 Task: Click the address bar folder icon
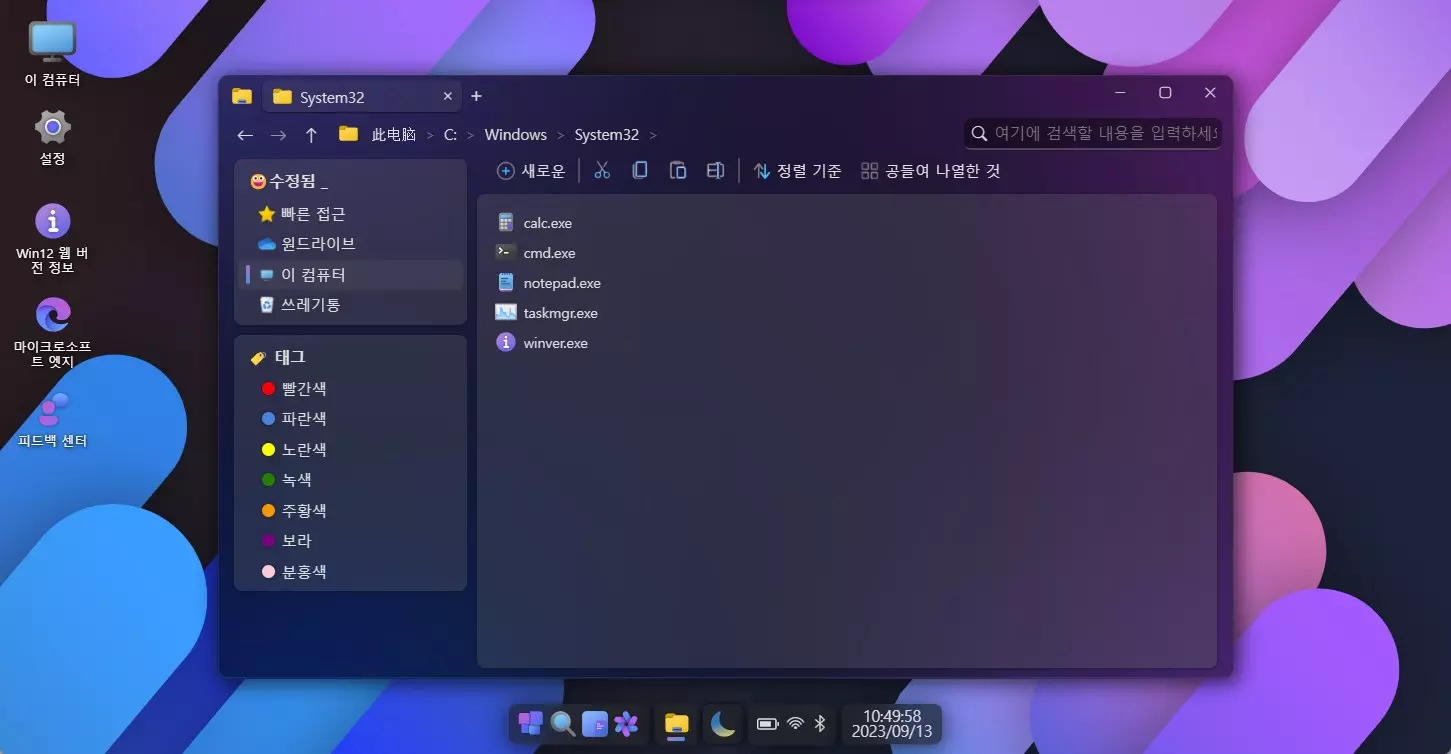(x=348, y=134)
